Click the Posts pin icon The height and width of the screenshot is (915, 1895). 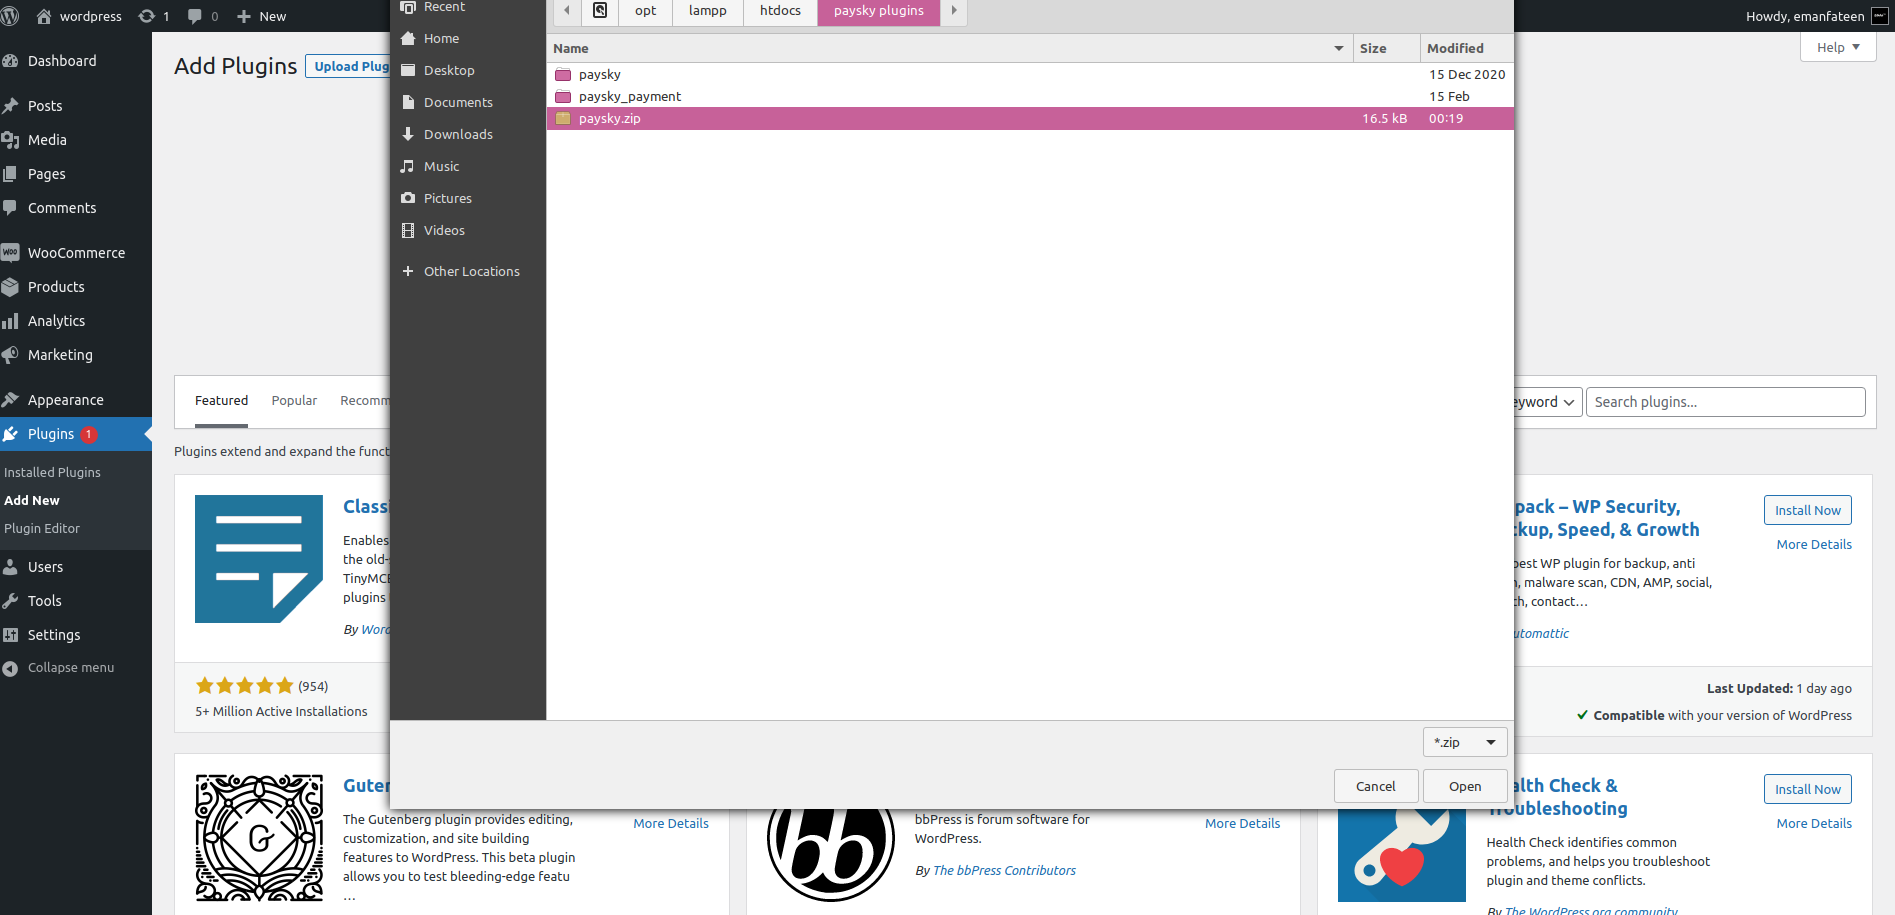(x=11, y=106)
